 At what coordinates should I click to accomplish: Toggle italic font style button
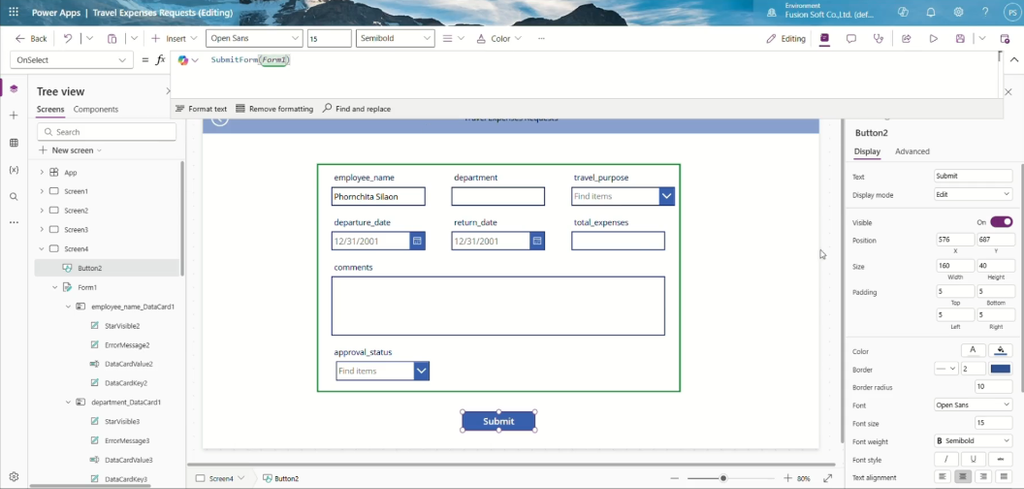tap(946, 460)
